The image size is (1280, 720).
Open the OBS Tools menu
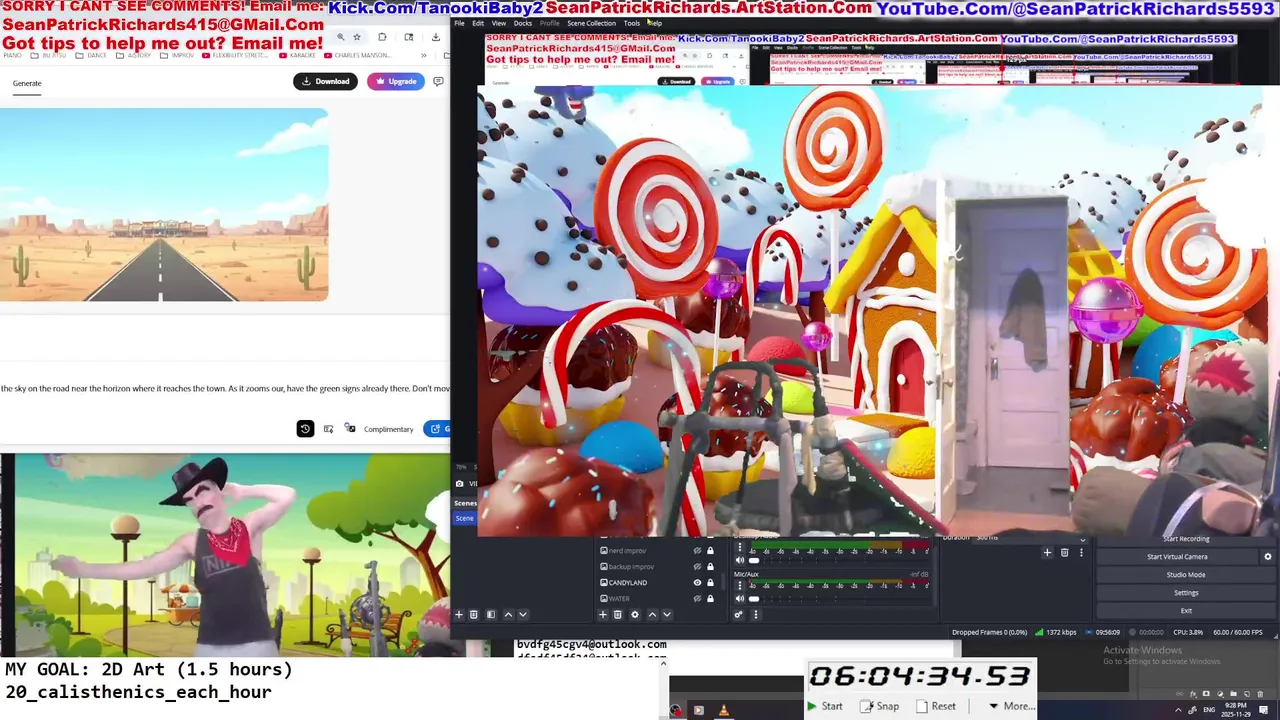pyautogui.click(x=631, y=23)
